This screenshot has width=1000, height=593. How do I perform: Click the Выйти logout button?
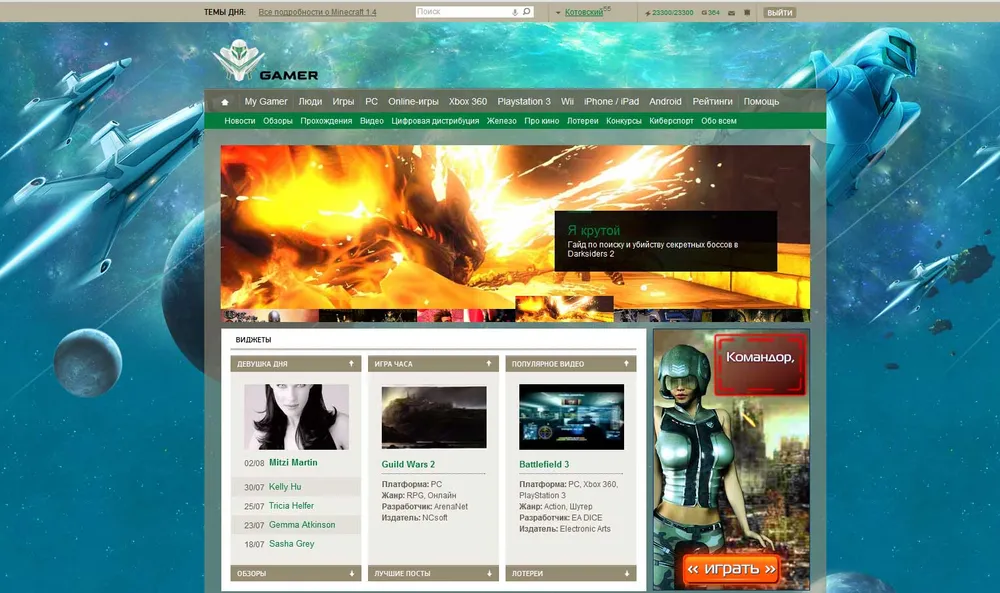coord(779,13)
